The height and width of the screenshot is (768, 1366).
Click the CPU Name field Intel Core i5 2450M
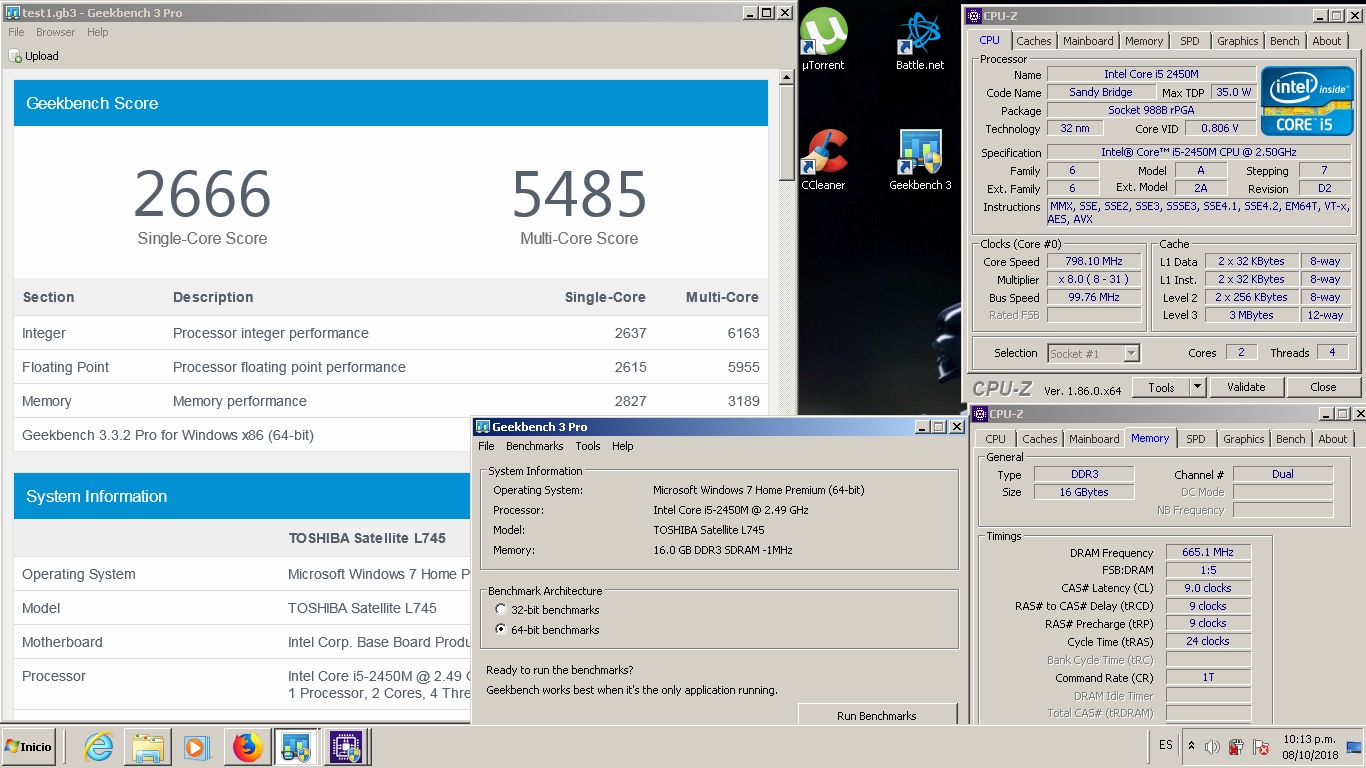[x=1151, y=74]
